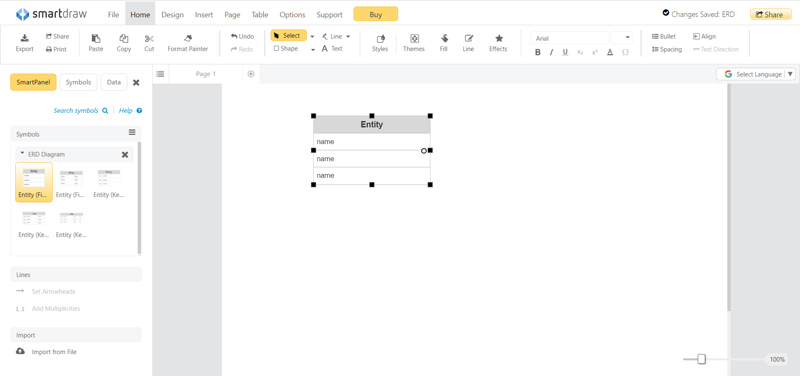Open the Support menu

point(329,15)
